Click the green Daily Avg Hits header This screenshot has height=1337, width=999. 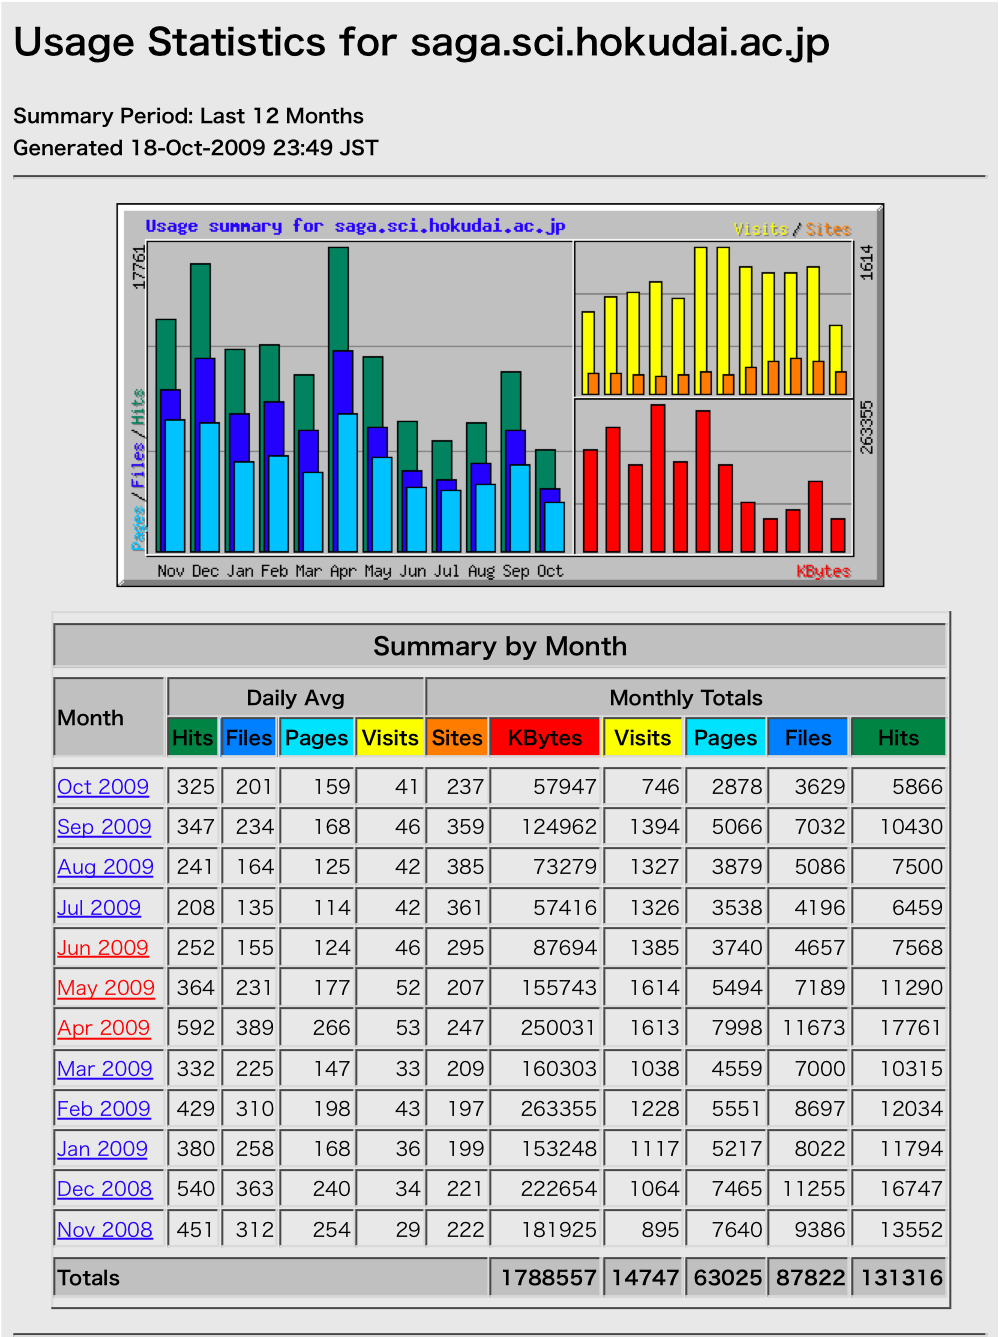pos(192,737)
